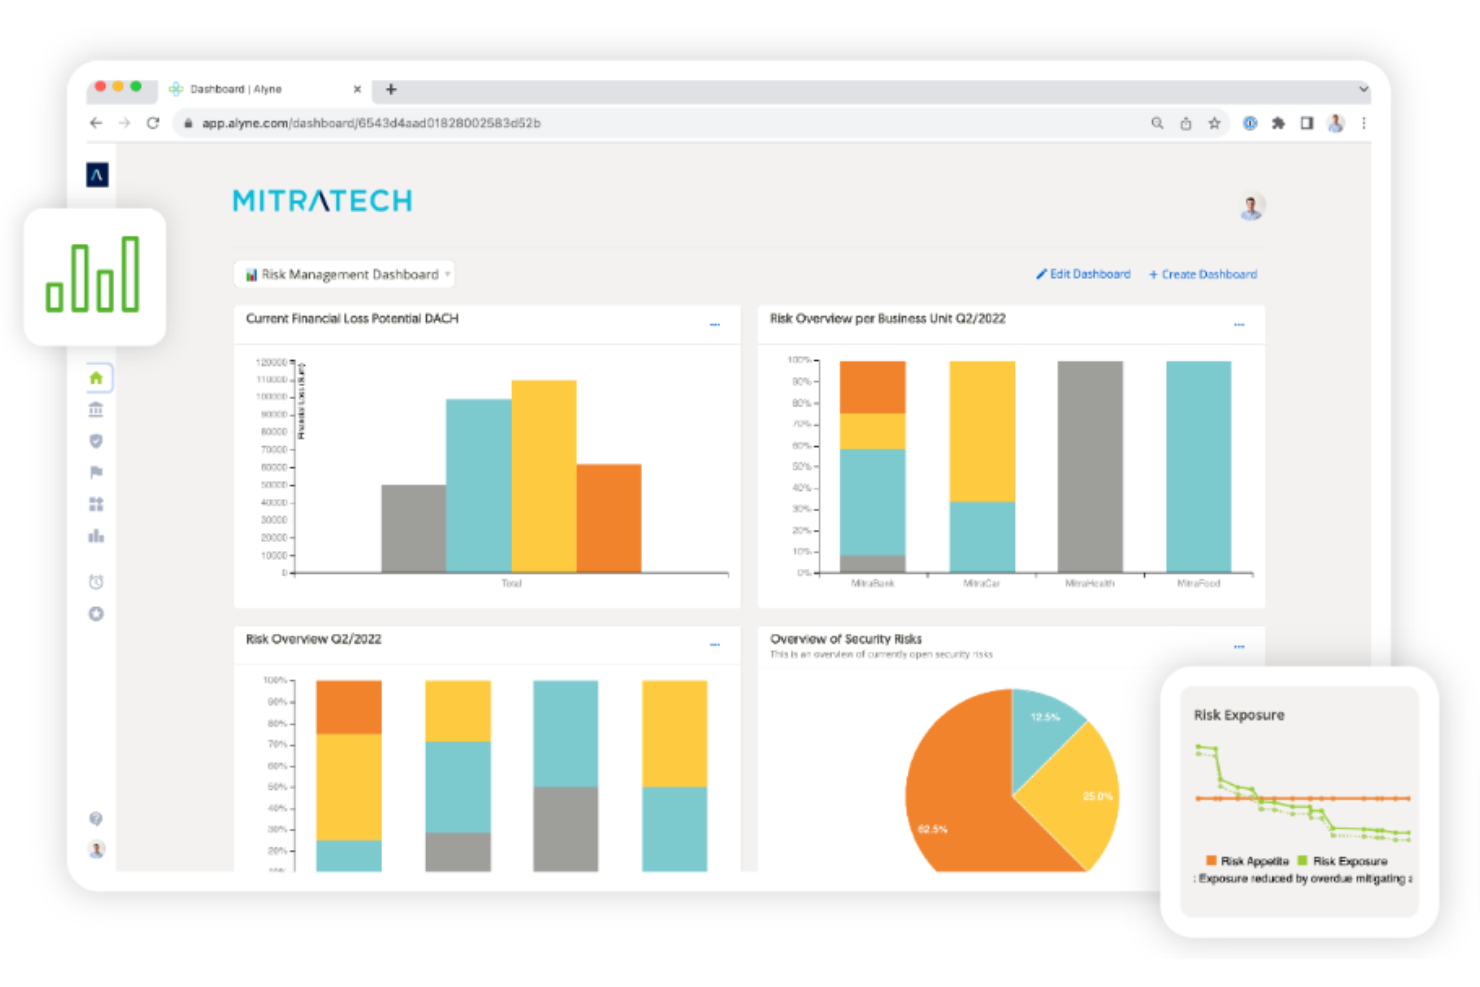Open options menu on Overview of Security Risks widget
The image size is (1480, 987).
(1239, 645)
